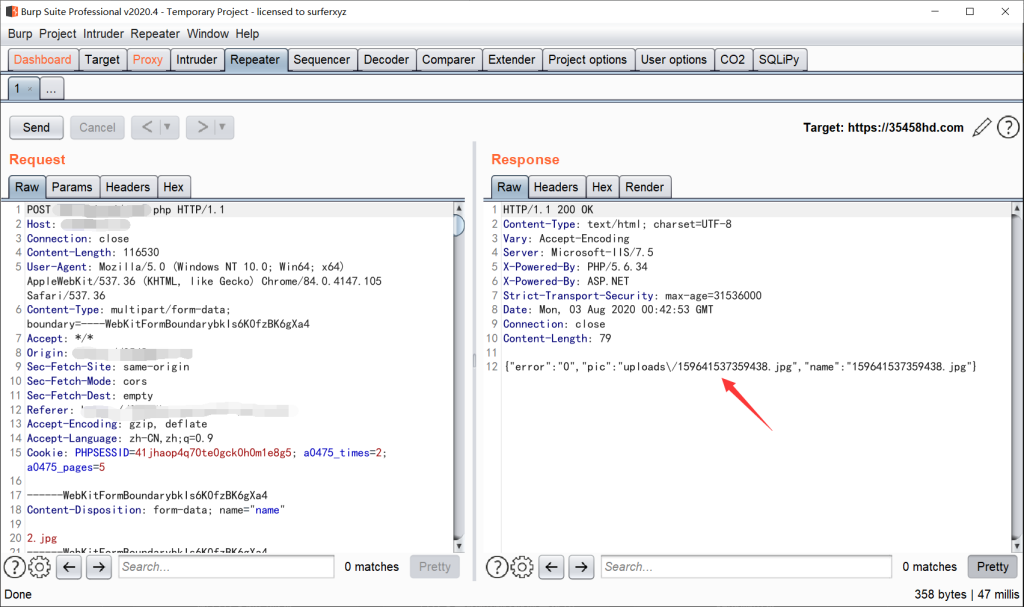
Task: Show response Headers view
Action: [x=556, y=187]
